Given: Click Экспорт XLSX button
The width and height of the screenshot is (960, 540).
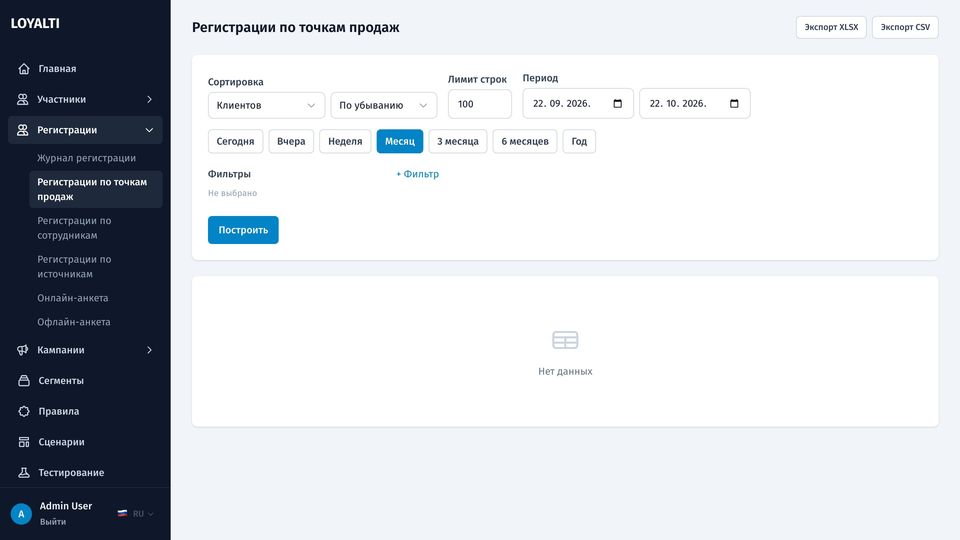Looking at the screenshot, I should click(x=831, y=28).
